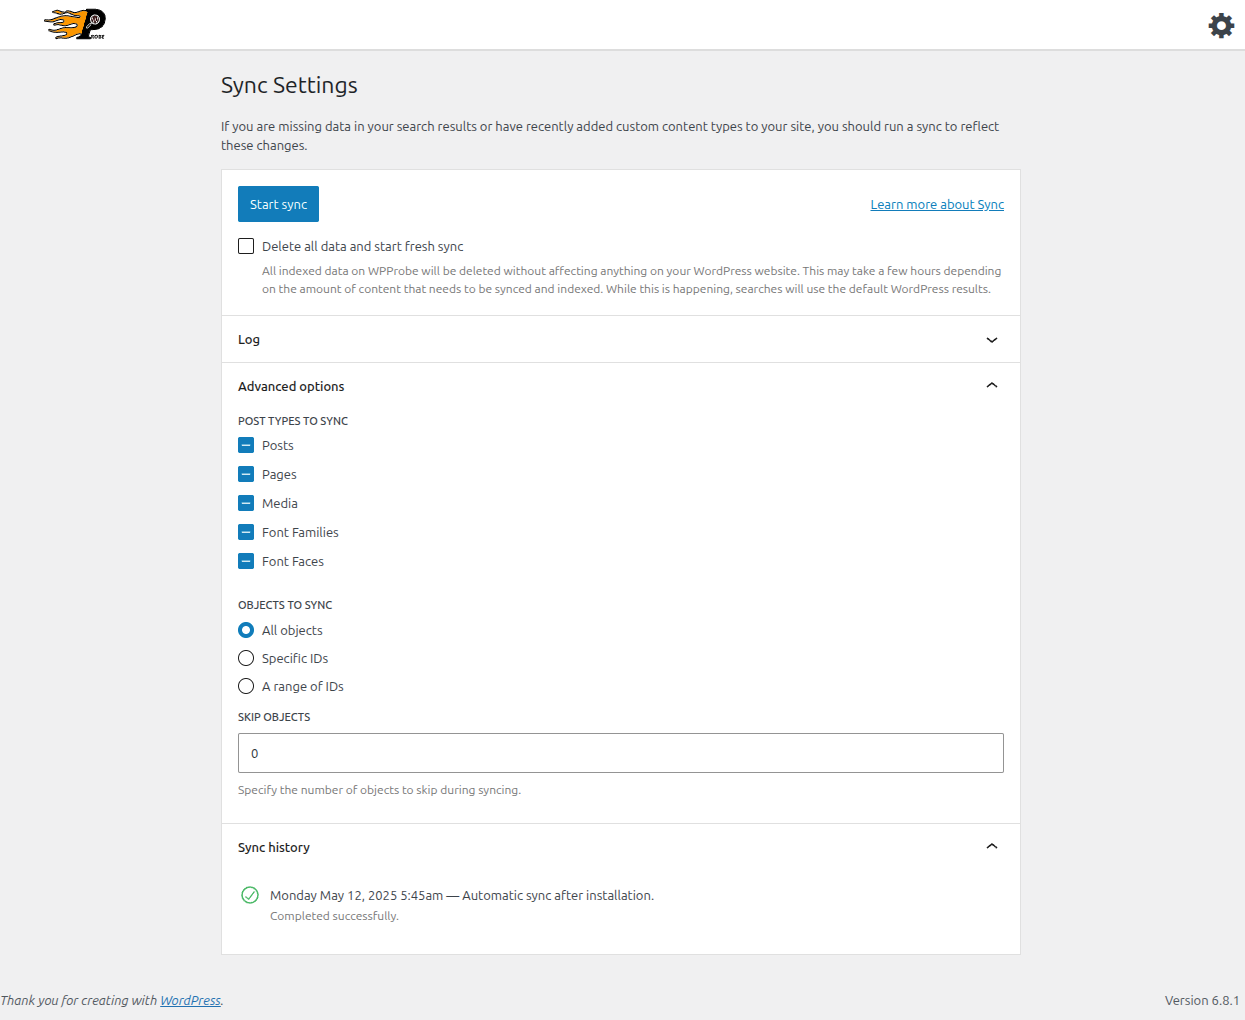Click the Completed successfully status text
This screenshot has height=1020, width=1245.
tap(334, 916)
